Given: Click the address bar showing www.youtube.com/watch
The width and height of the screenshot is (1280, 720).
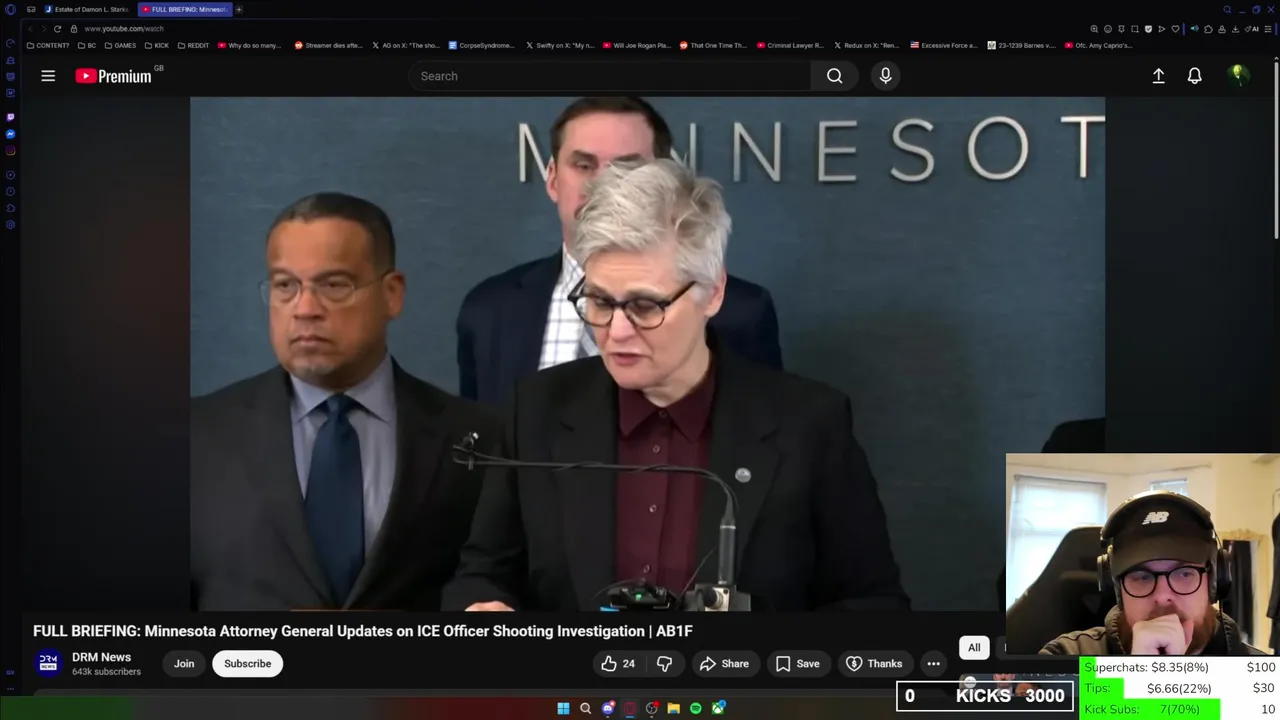Looking at the screenshot, I should click(124, 29).
